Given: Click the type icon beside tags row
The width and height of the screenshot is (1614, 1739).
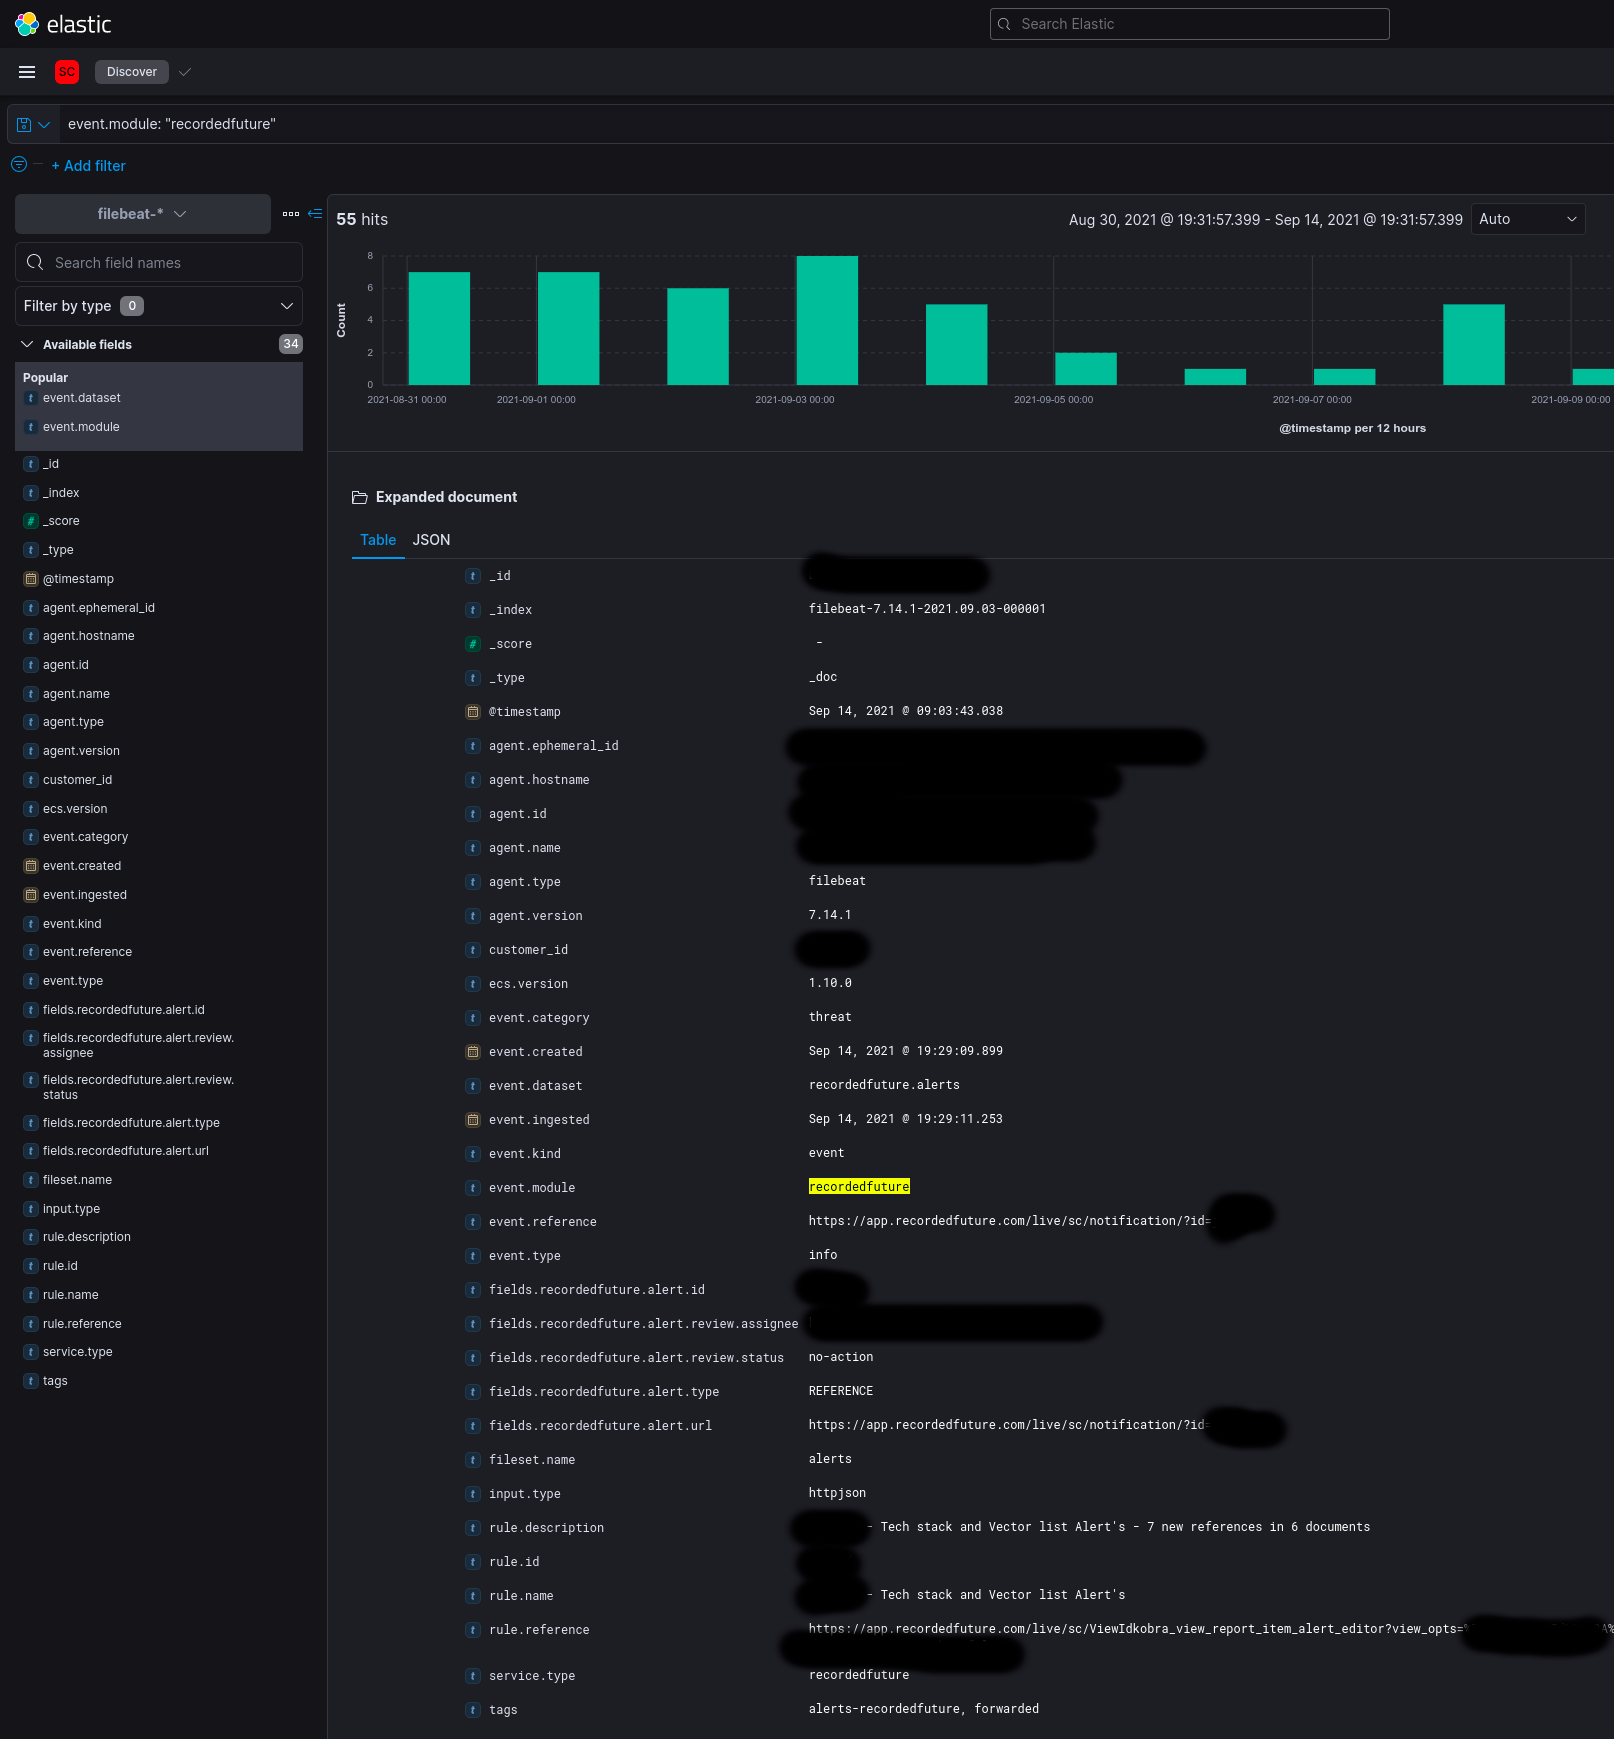Looking at the screenshot, I should 473,1710.
